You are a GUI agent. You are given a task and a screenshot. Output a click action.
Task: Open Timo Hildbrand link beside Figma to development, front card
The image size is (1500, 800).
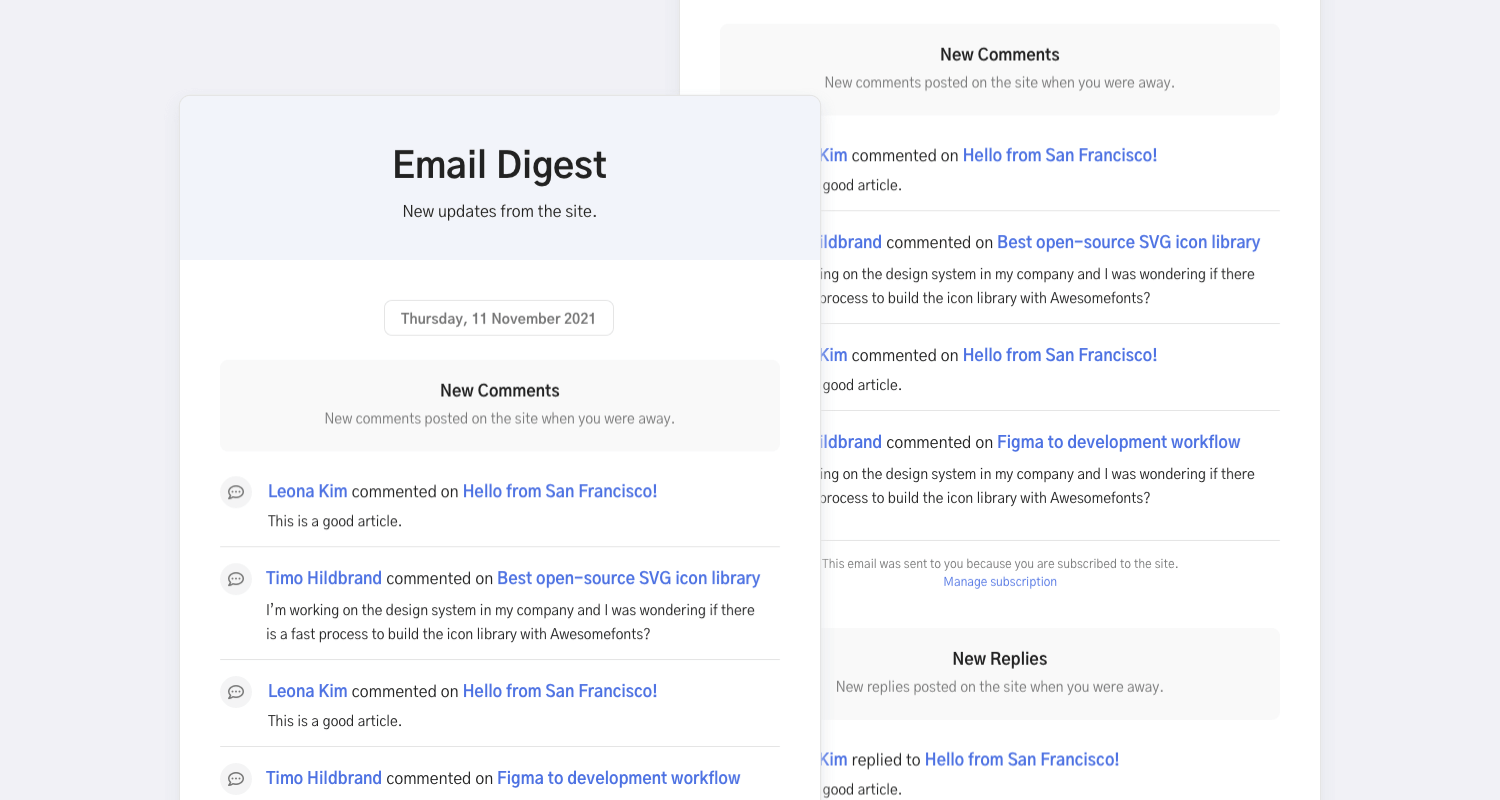pyautogui.click(x=324, y=778)
